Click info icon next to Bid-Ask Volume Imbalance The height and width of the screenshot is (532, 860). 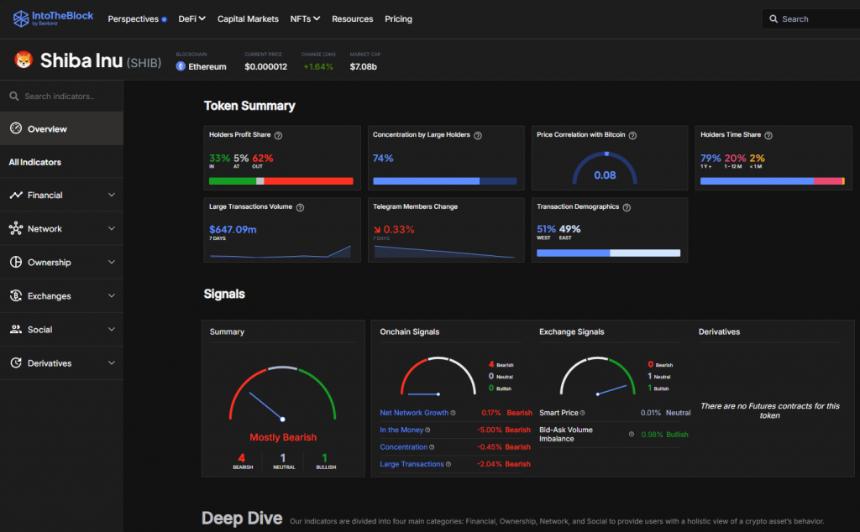[631, 434]
